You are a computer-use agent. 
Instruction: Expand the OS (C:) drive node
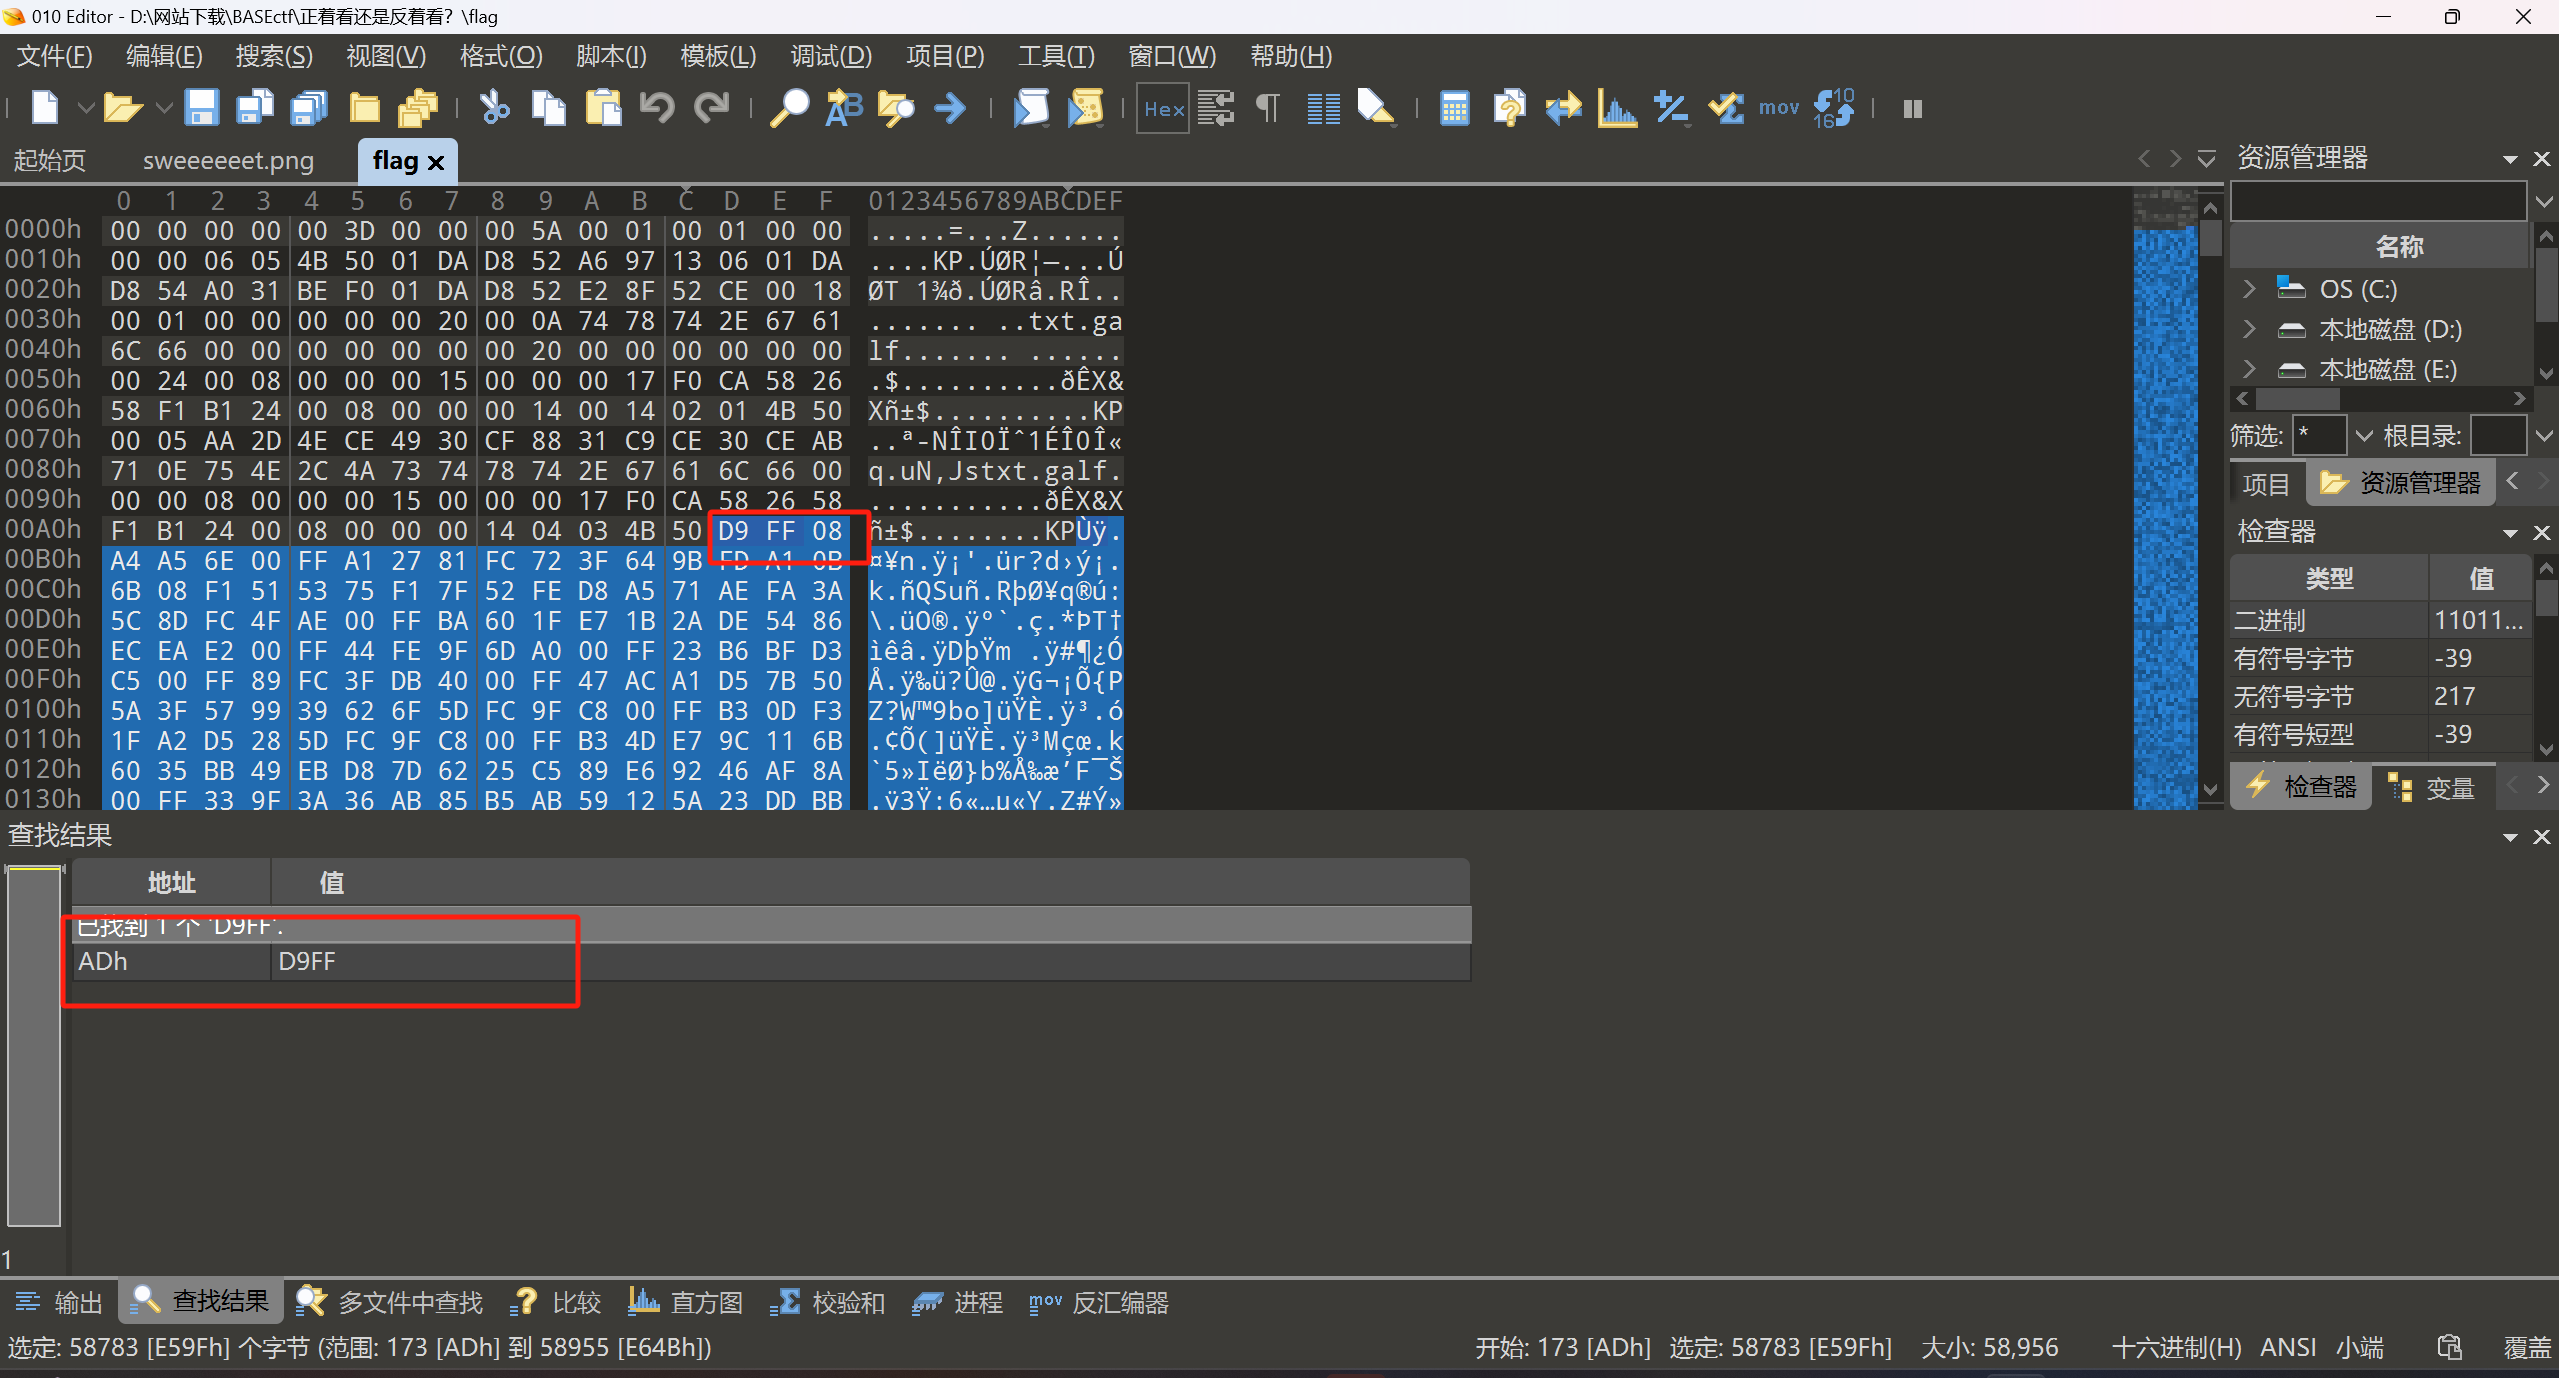[2249, 289]
